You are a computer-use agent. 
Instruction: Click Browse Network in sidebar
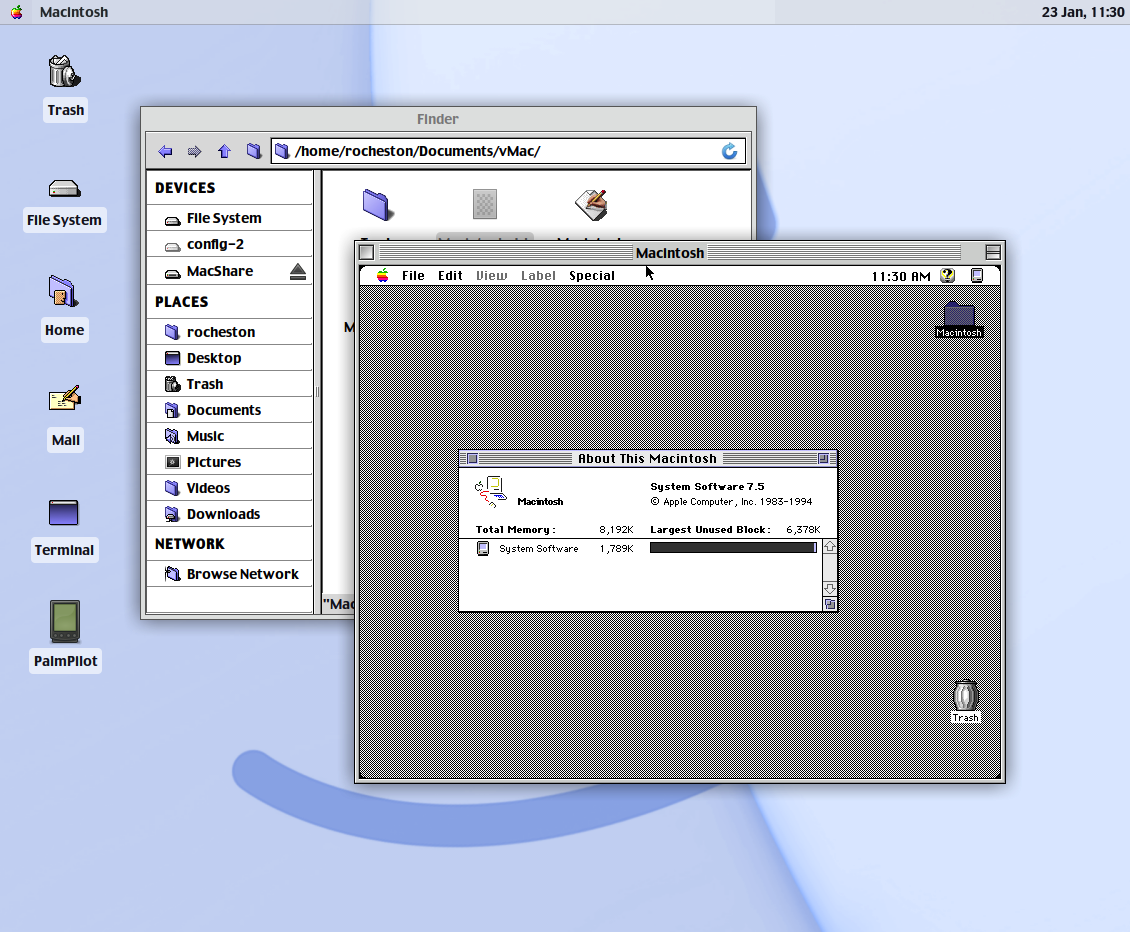[229, 574]
